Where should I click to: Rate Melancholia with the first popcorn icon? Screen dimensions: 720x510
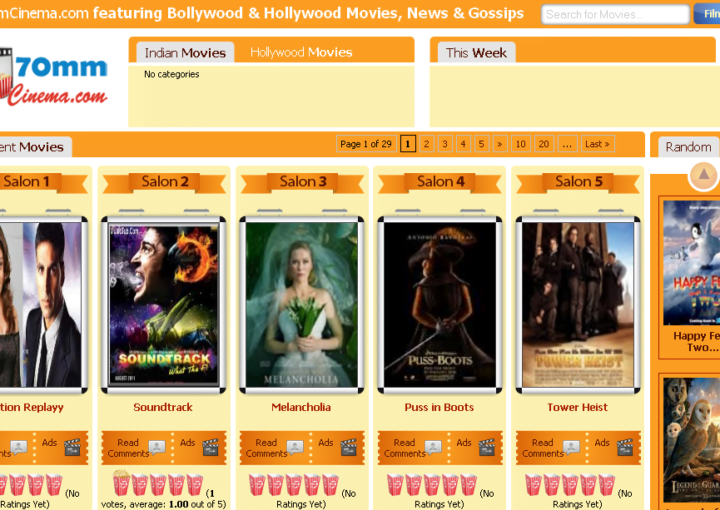coord(257,485)
